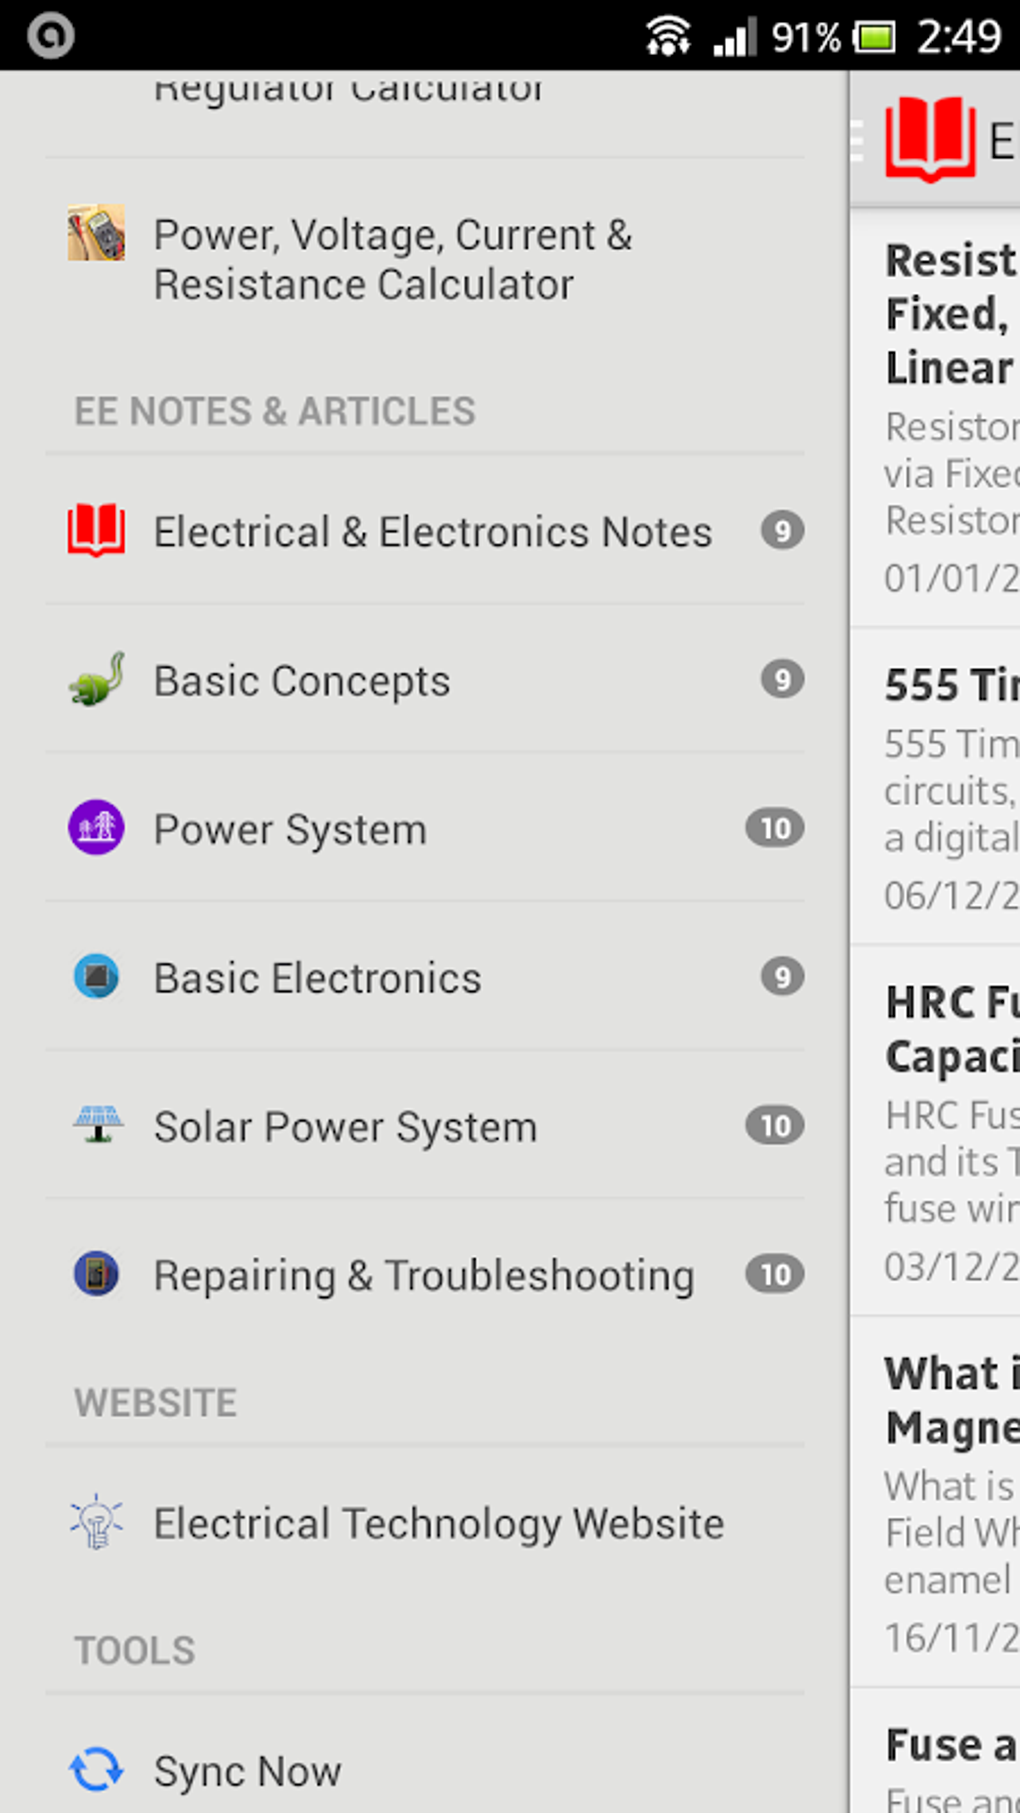Tap the red book header icon
The image size is (1020, 1813).
[929, 140]
